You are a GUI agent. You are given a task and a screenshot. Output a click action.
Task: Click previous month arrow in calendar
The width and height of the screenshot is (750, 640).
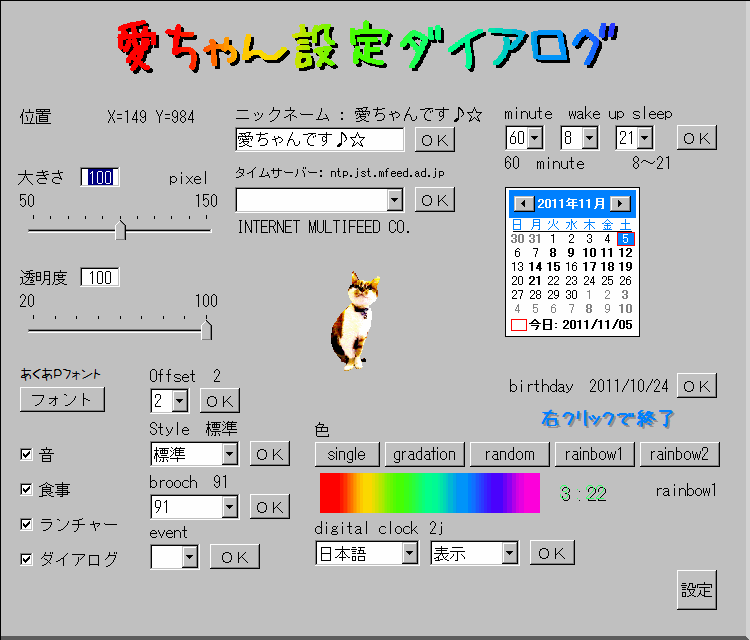point(522,203)
